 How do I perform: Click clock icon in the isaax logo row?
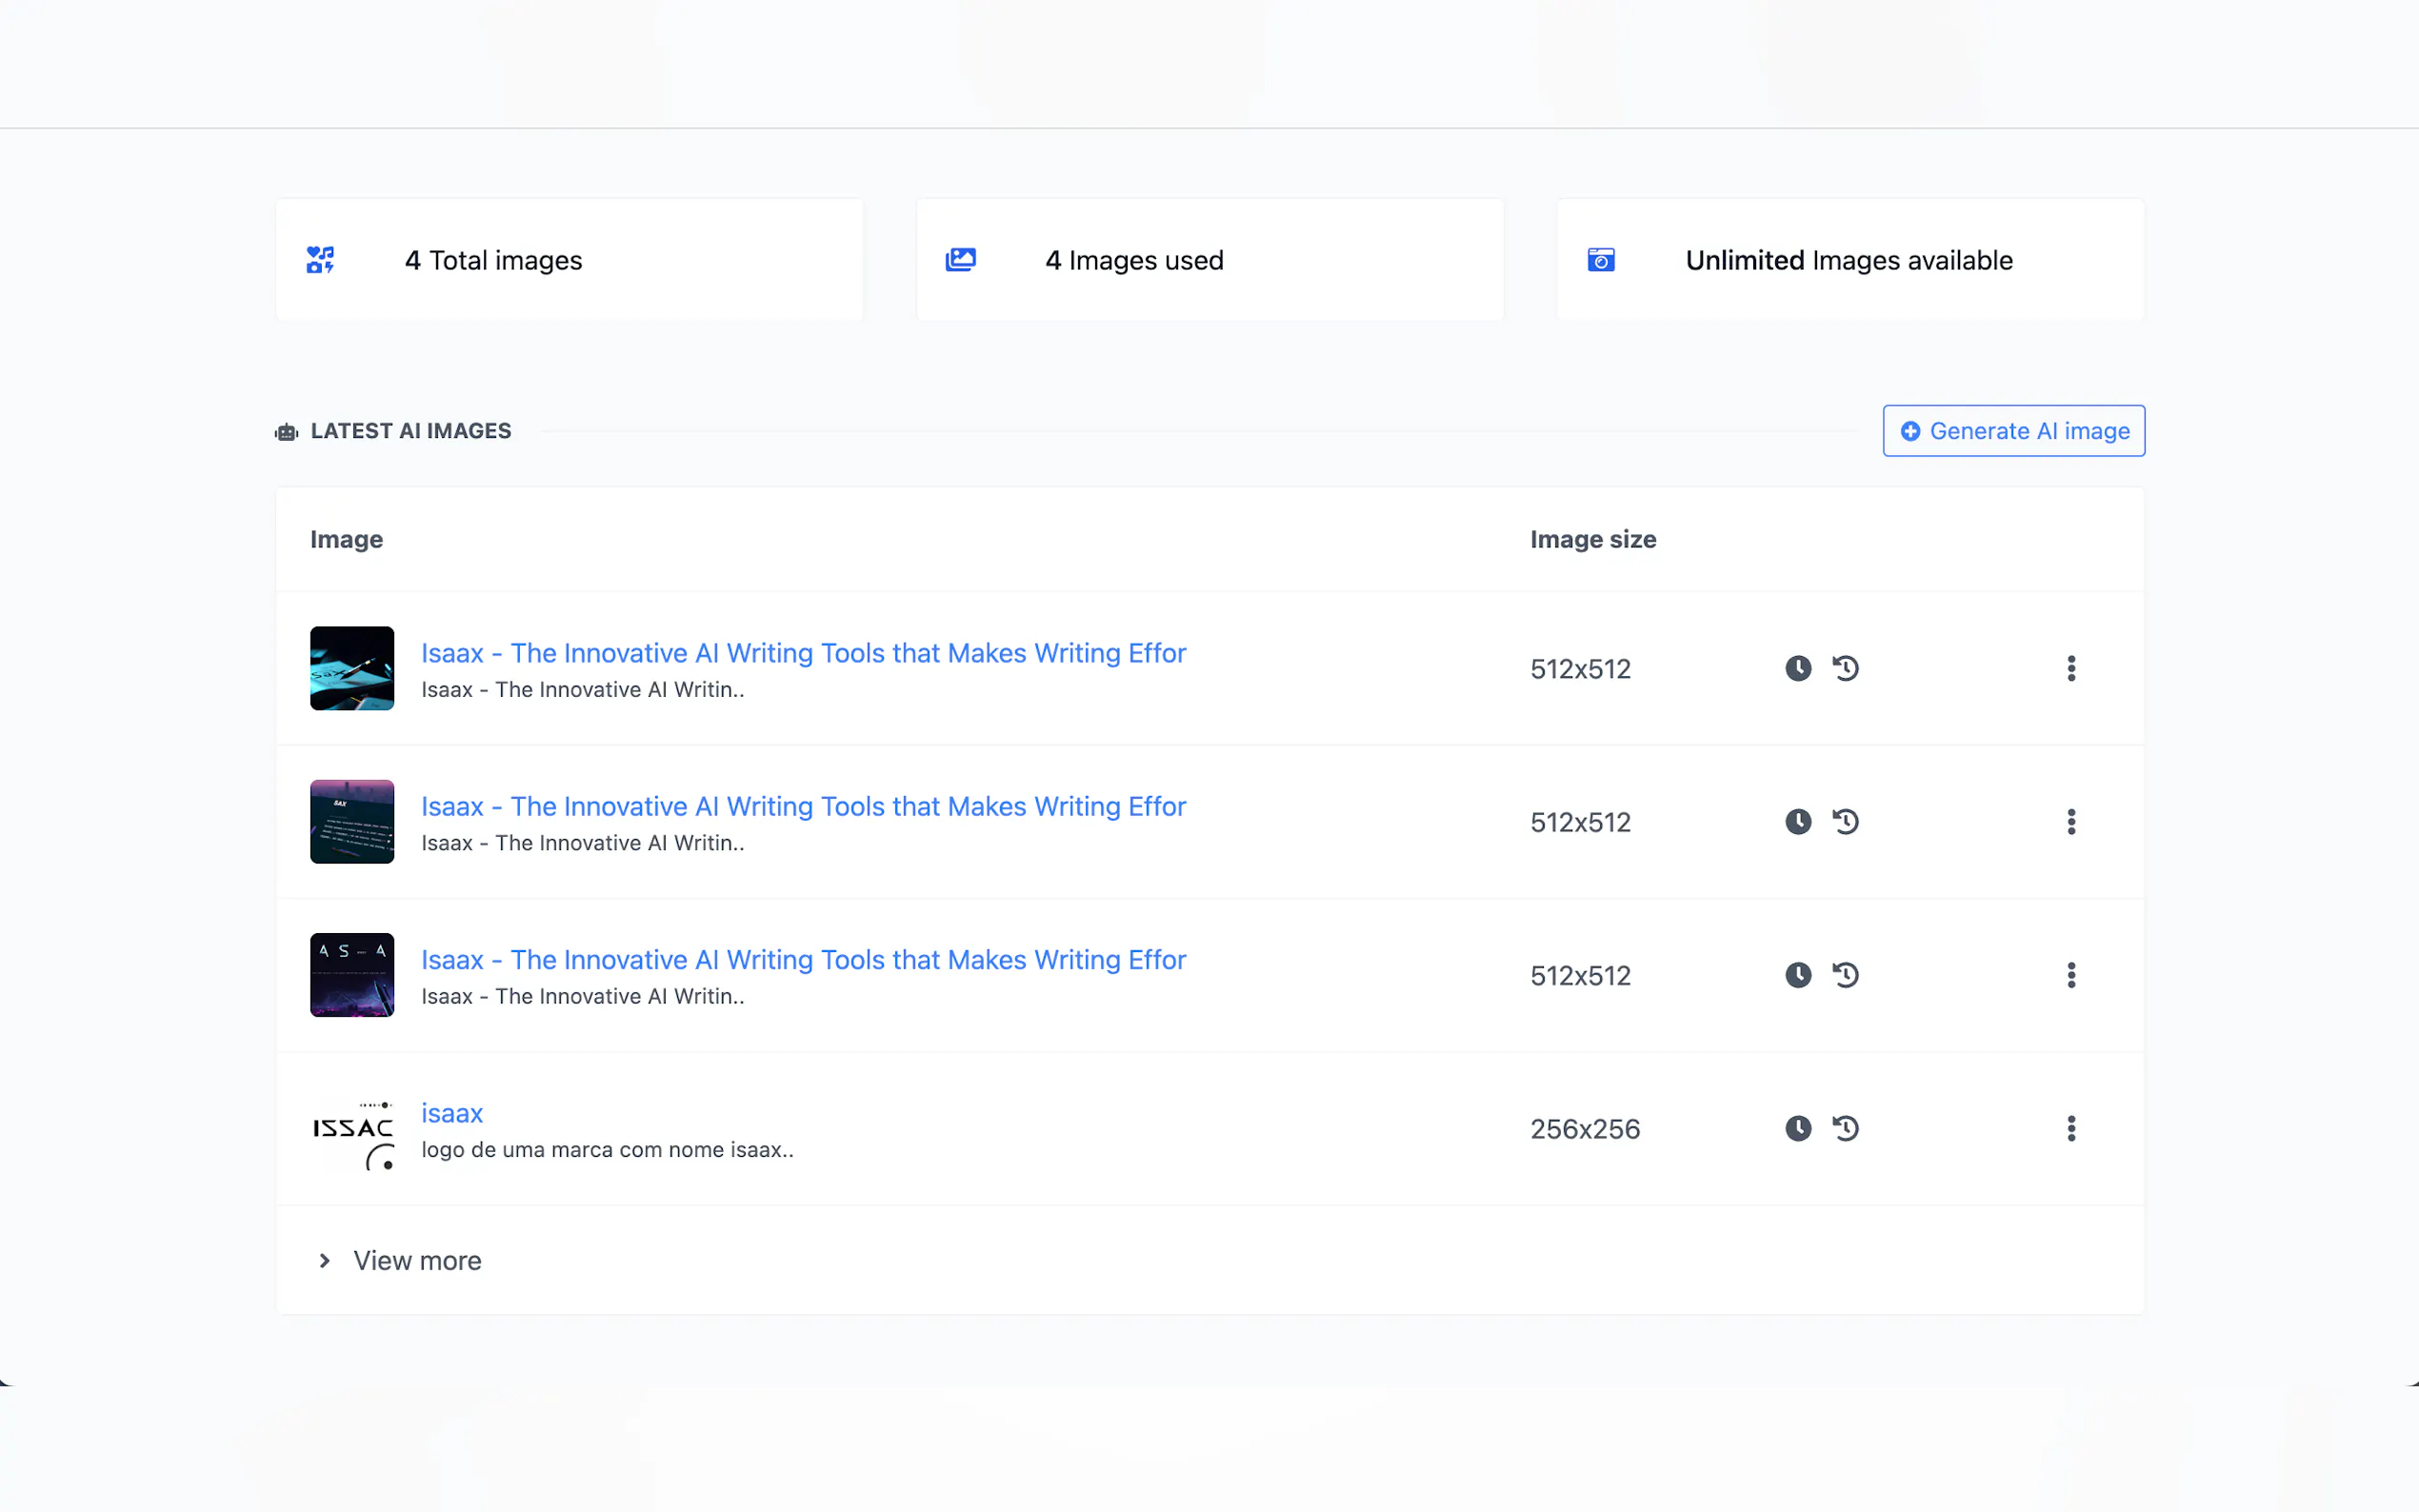point(1797,1128)
